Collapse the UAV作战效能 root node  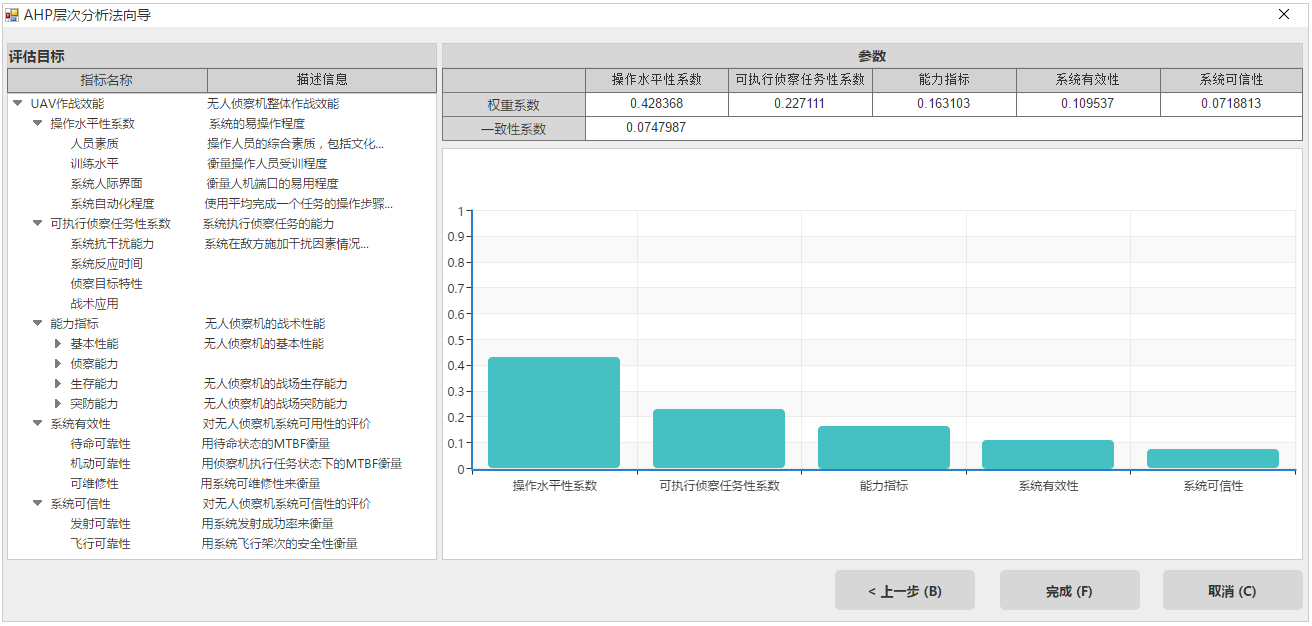18,103
